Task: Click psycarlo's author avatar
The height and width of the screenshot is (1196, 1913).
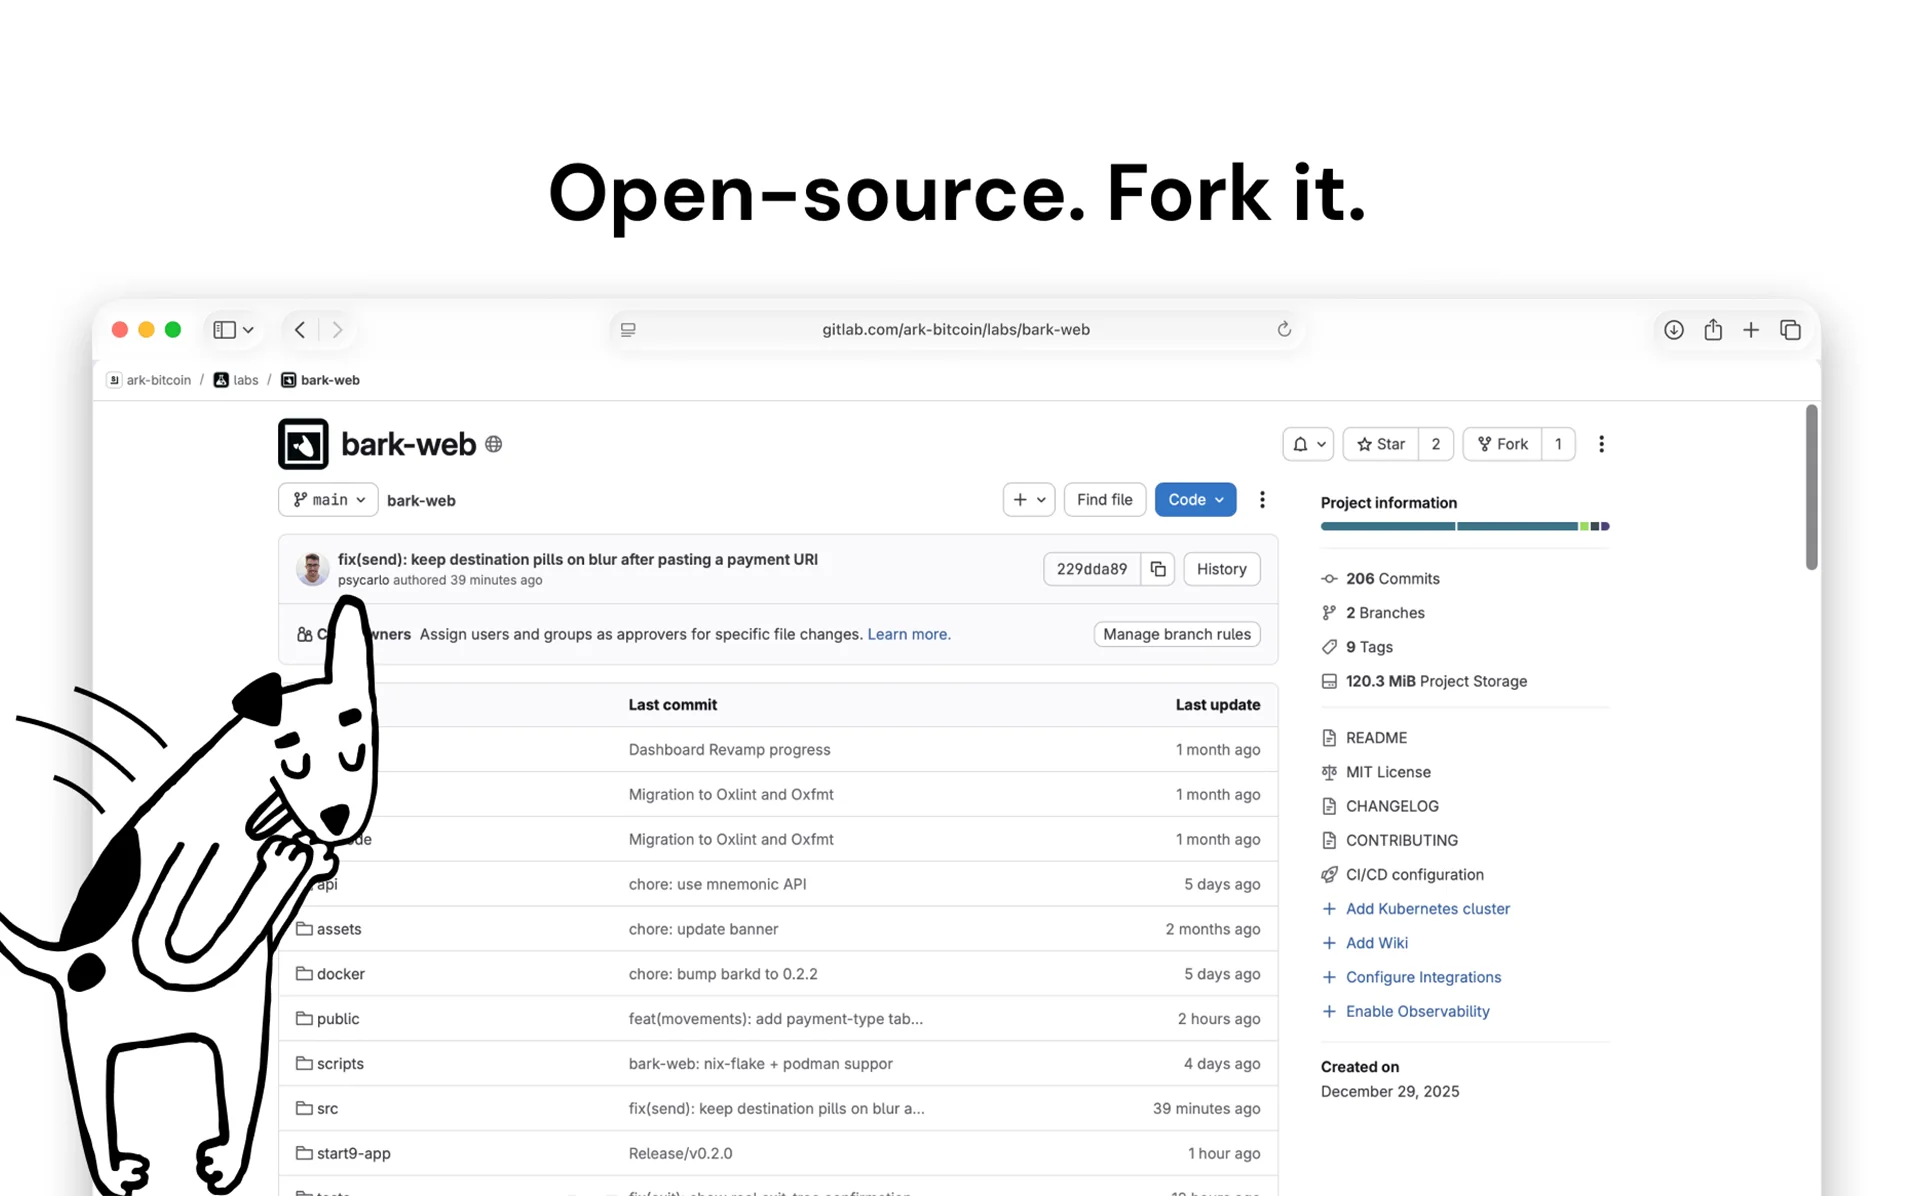Action: pyautogui.click(x=312, y=568)
